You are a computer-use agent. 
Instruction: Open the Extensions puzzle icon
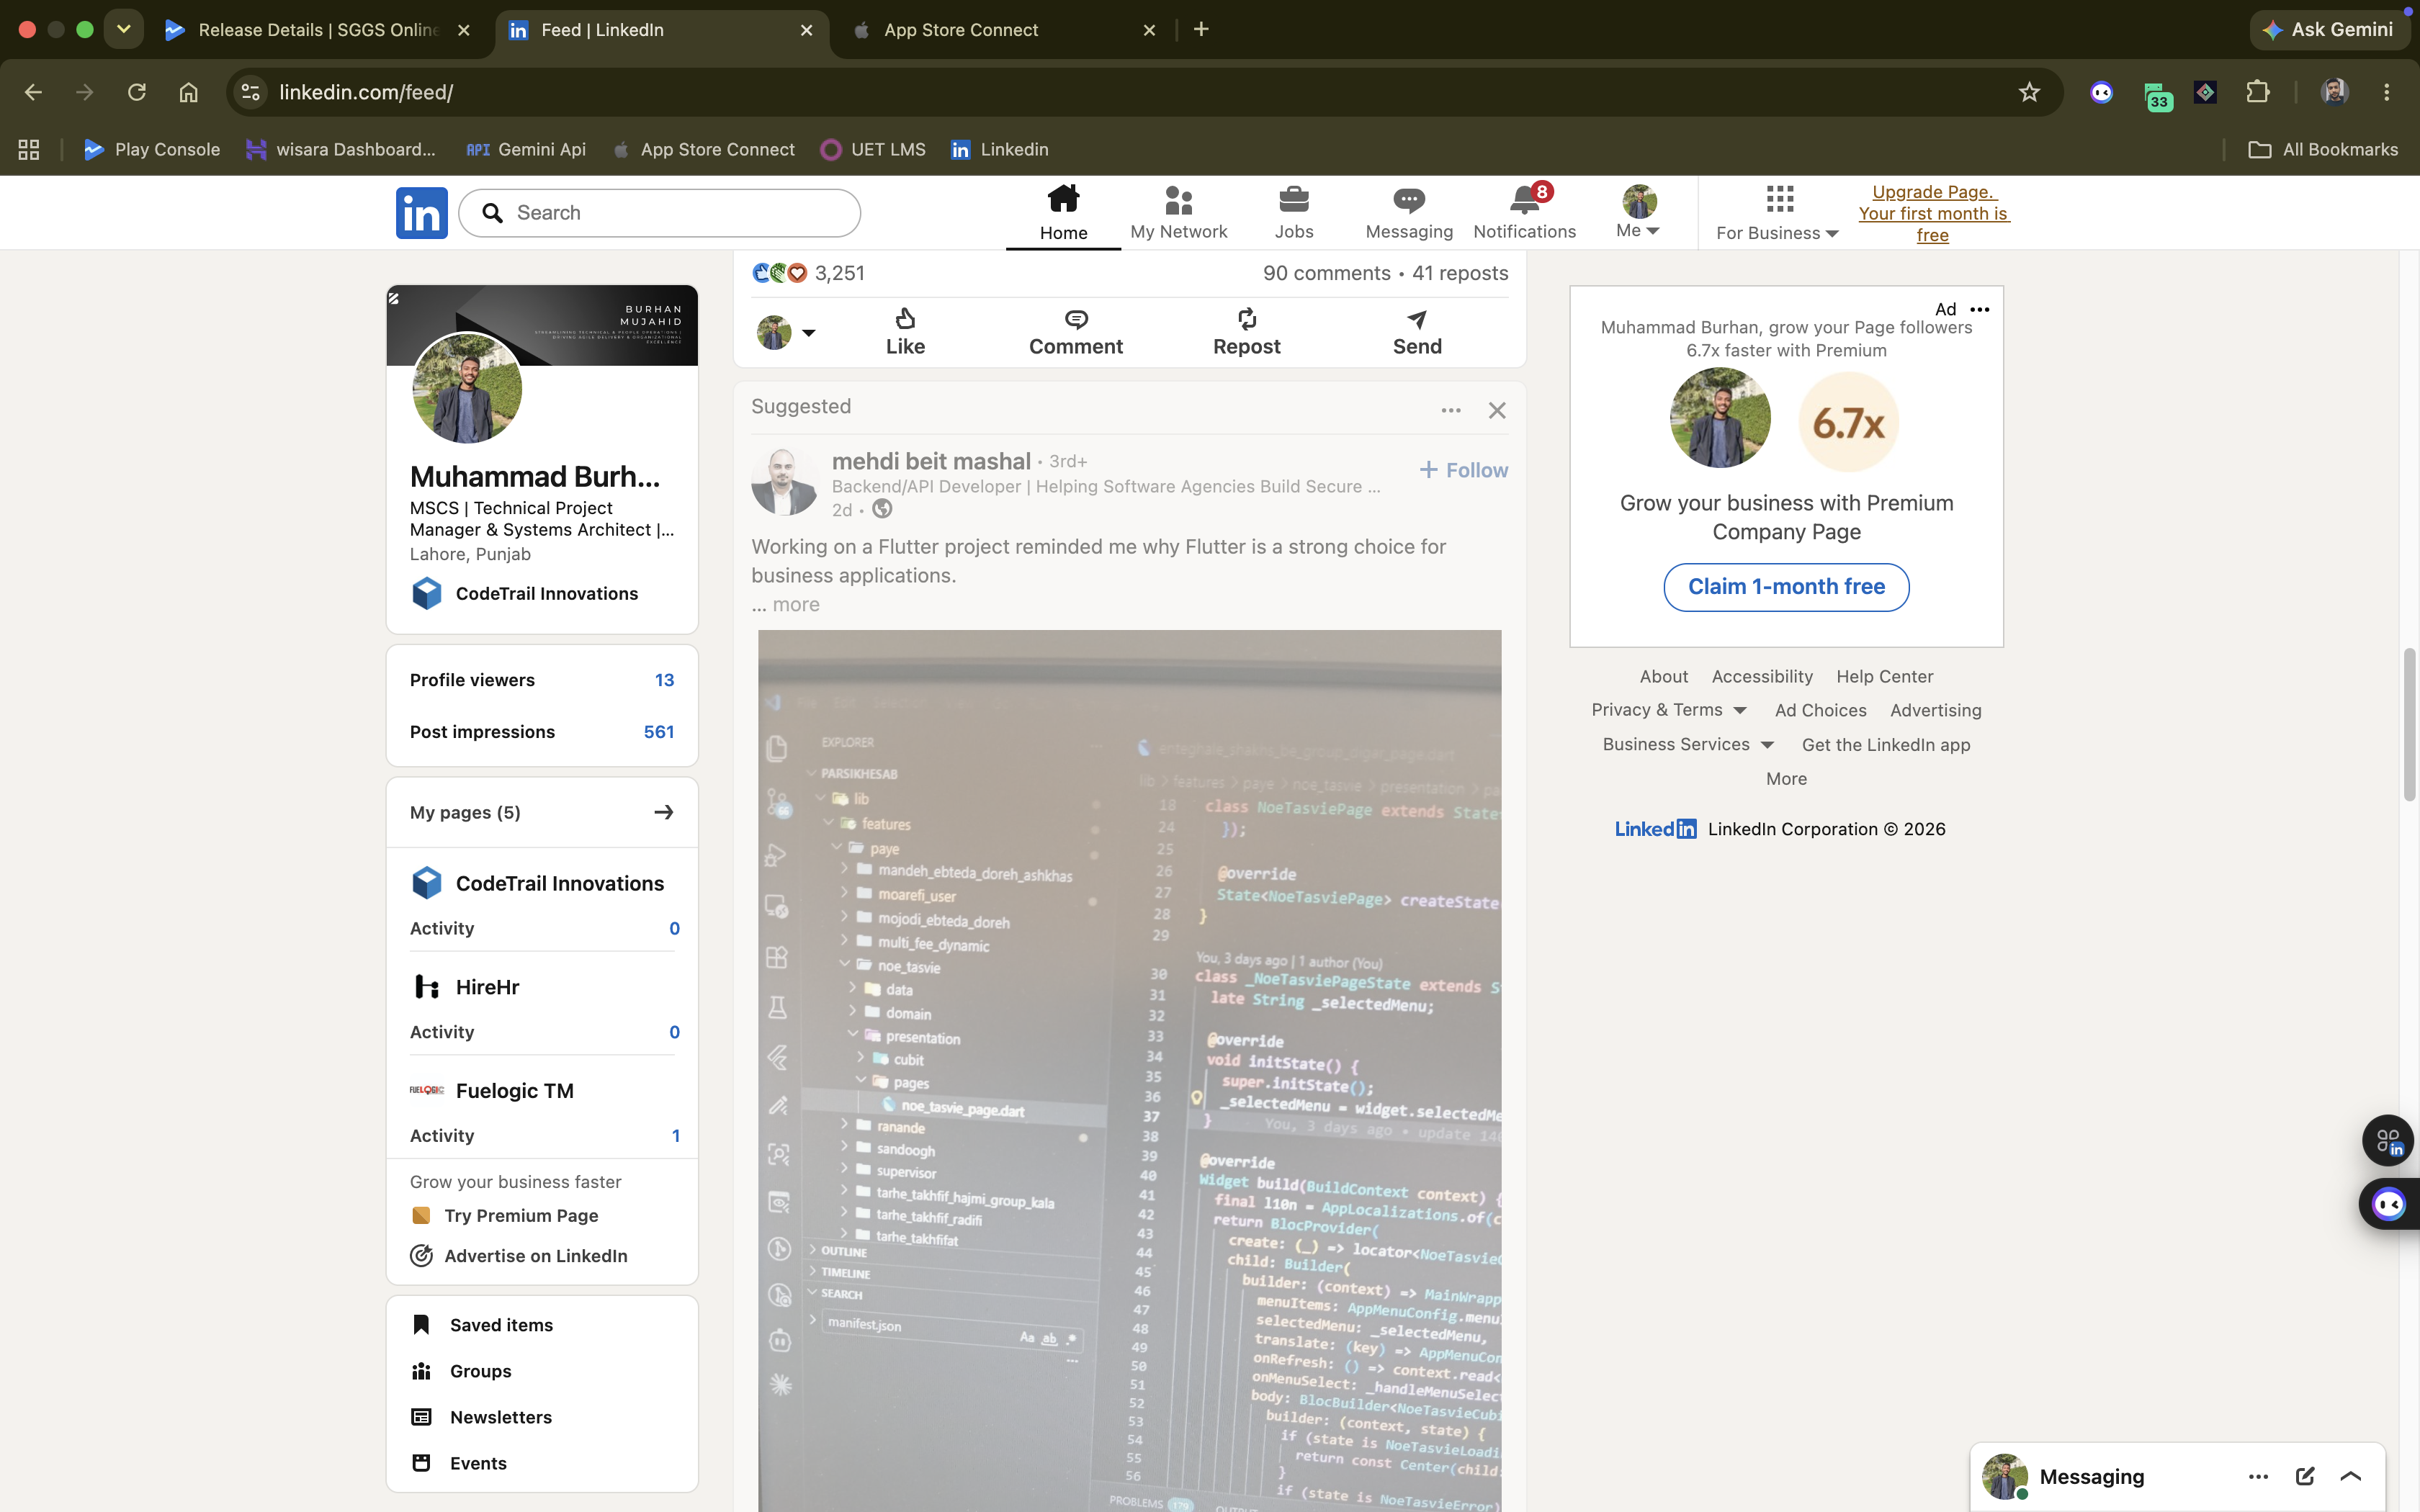[x=2257, y=92]
